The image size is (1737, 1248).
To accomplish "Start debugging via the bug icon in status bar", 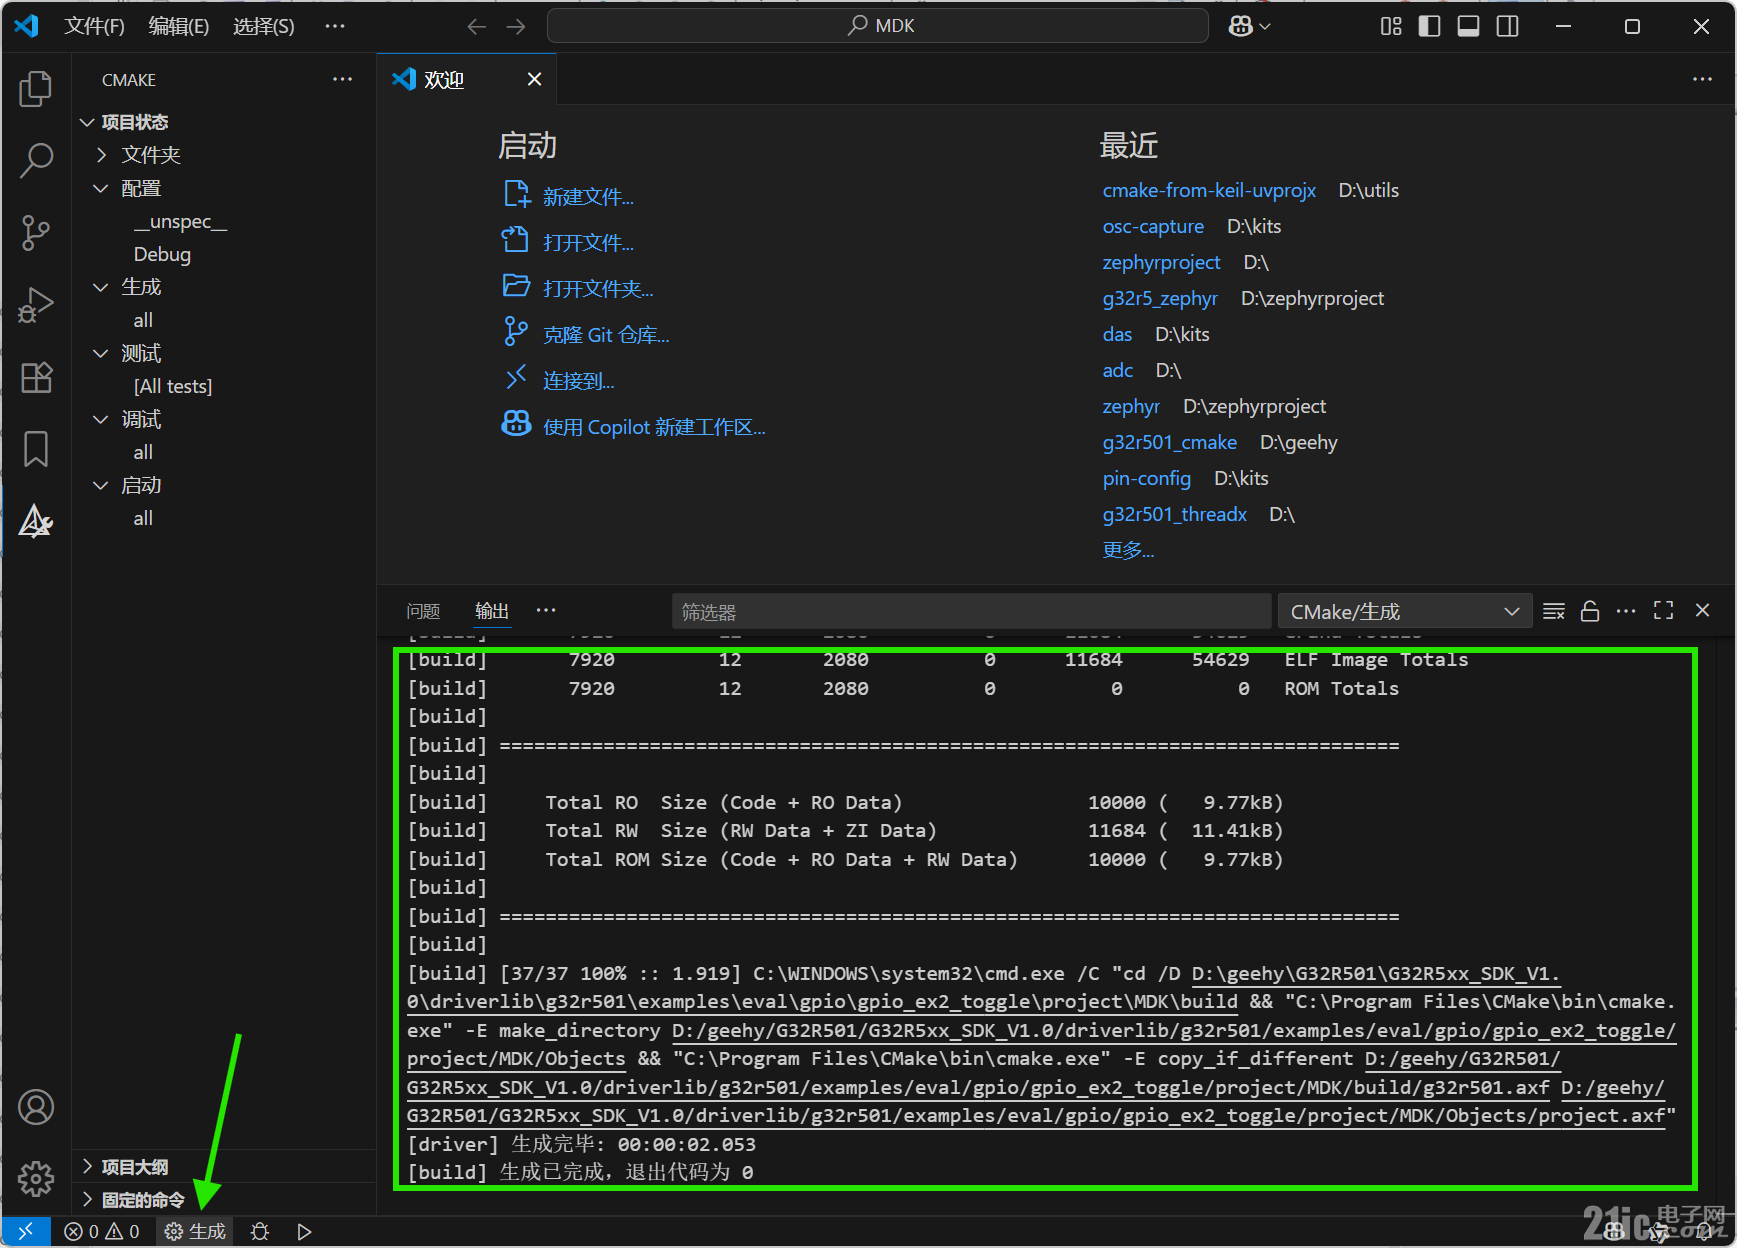I will [260, 1231].
